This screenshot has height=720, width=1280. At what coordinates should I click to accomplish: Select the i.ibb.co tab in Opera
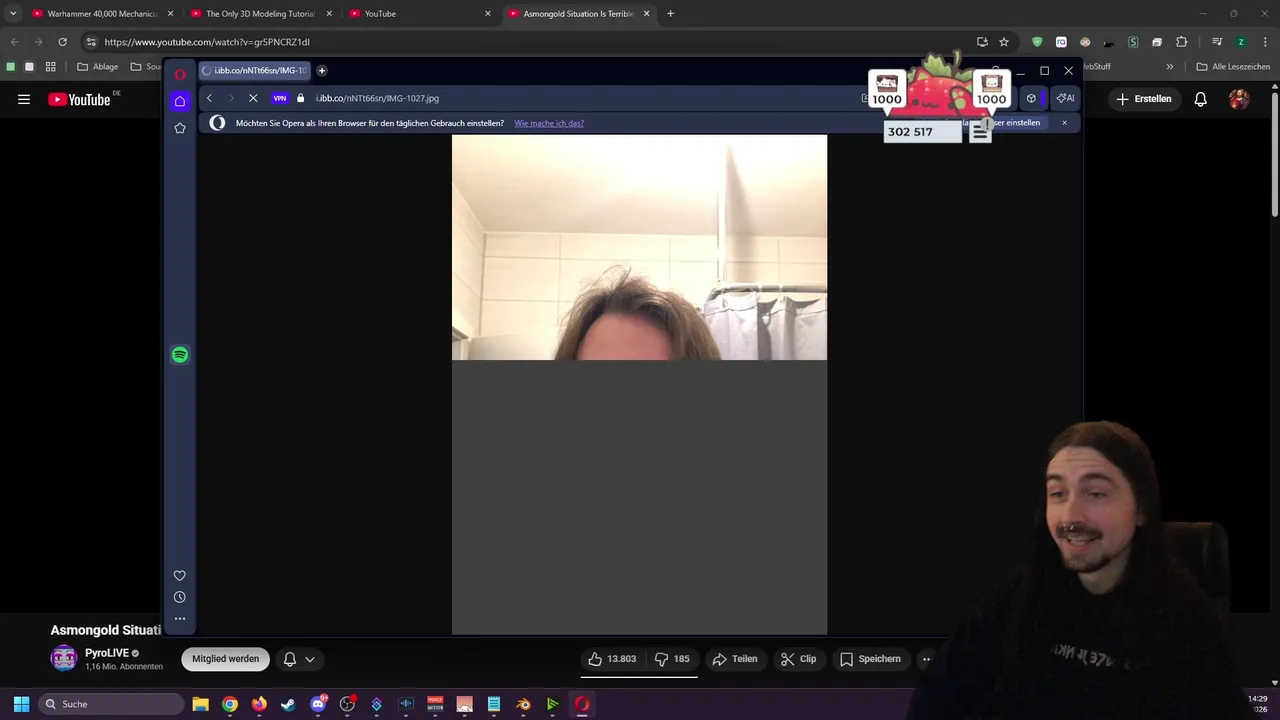255,70
